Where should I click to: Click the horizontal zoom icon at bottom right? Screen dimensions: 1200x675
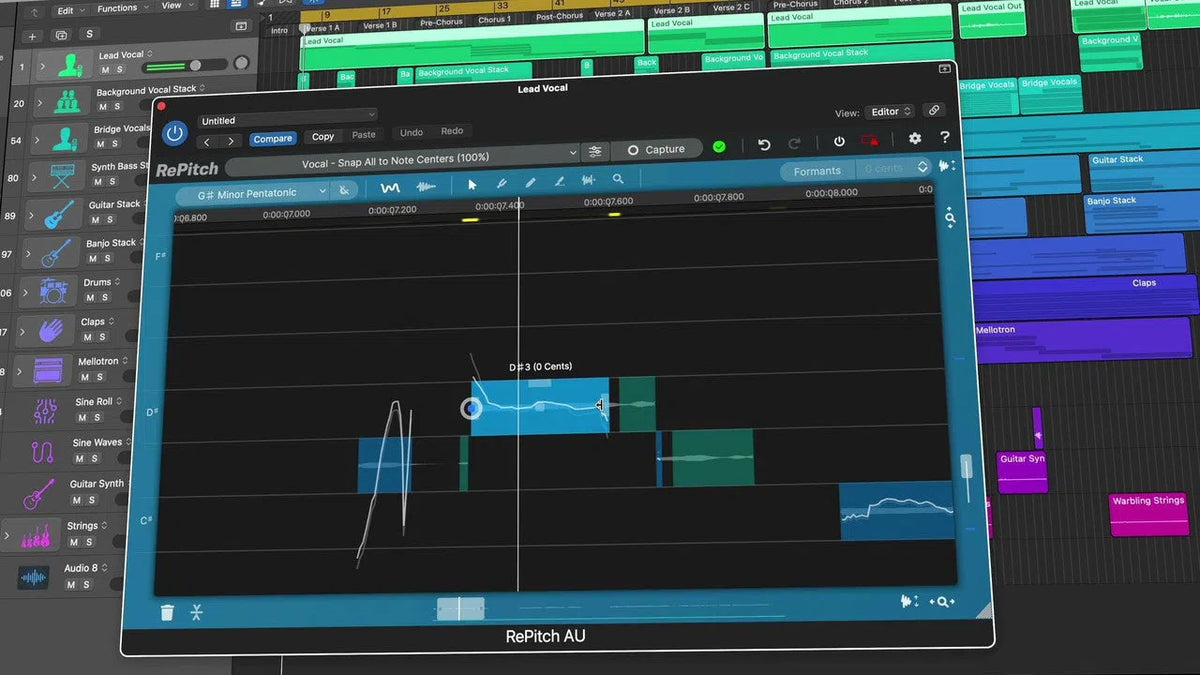pos(942,601)
